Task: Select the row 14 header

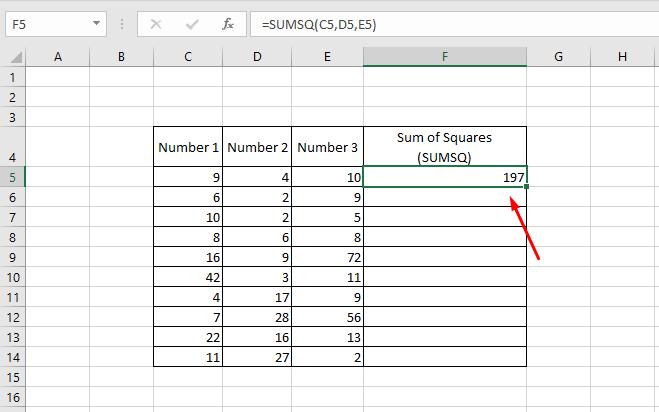Action: pyautogui.click(x=12, y=356)
